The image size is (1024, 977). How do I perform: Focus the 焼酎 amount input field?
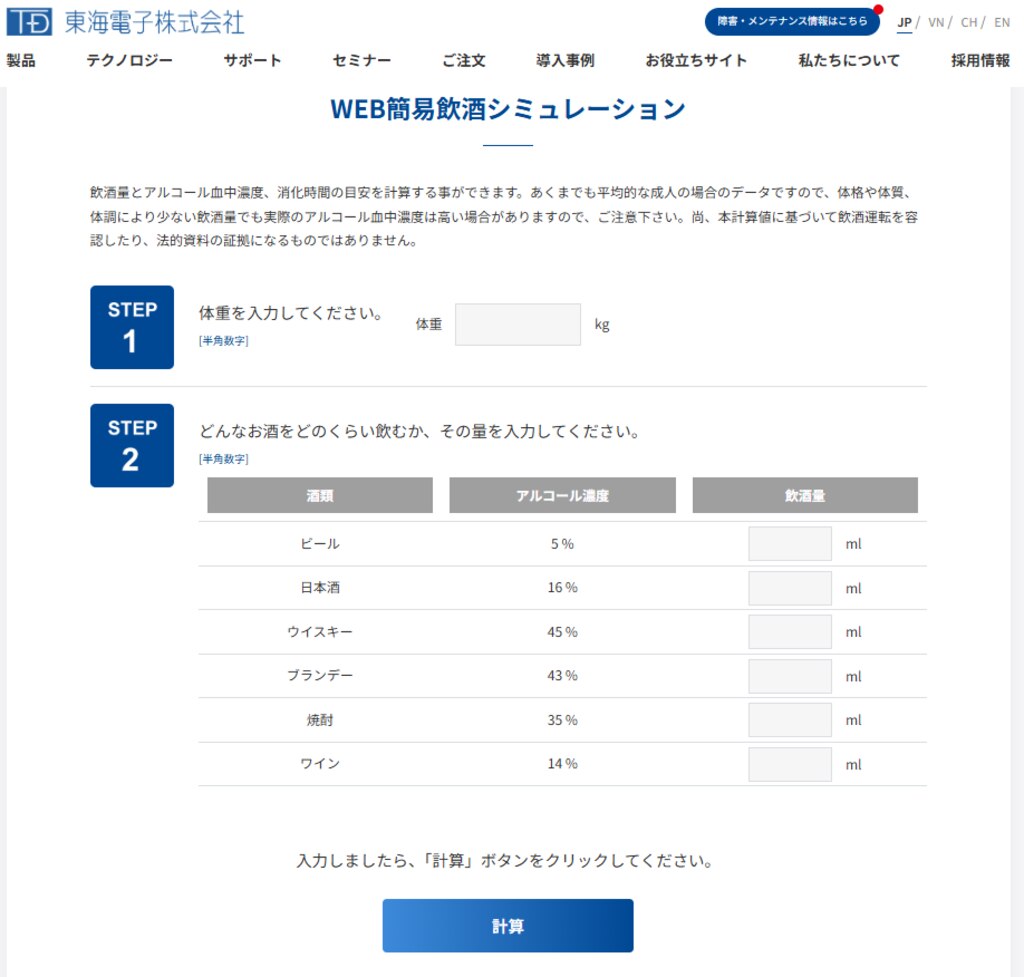tap(789, 720)
